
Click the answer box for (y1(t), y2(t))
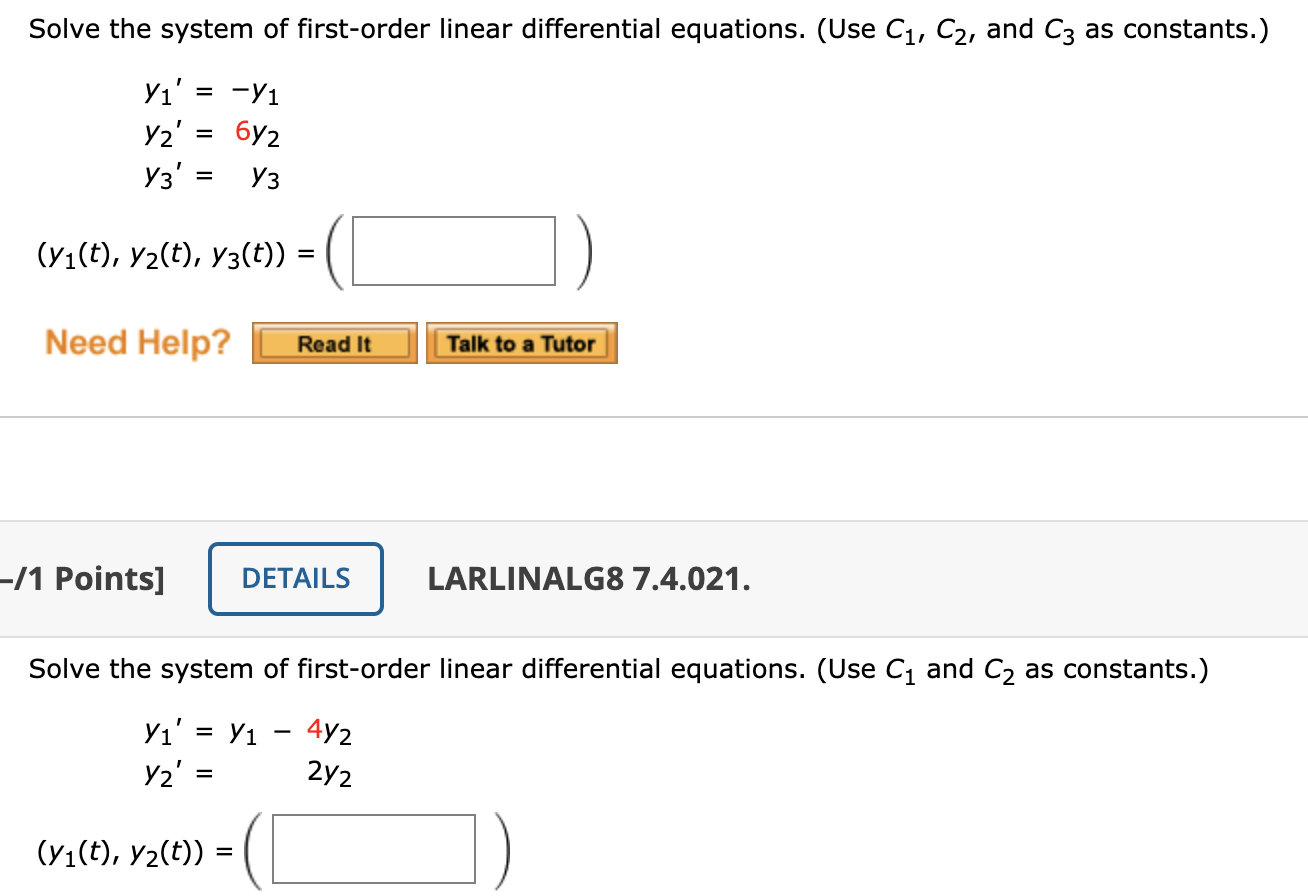pos(373,849)
